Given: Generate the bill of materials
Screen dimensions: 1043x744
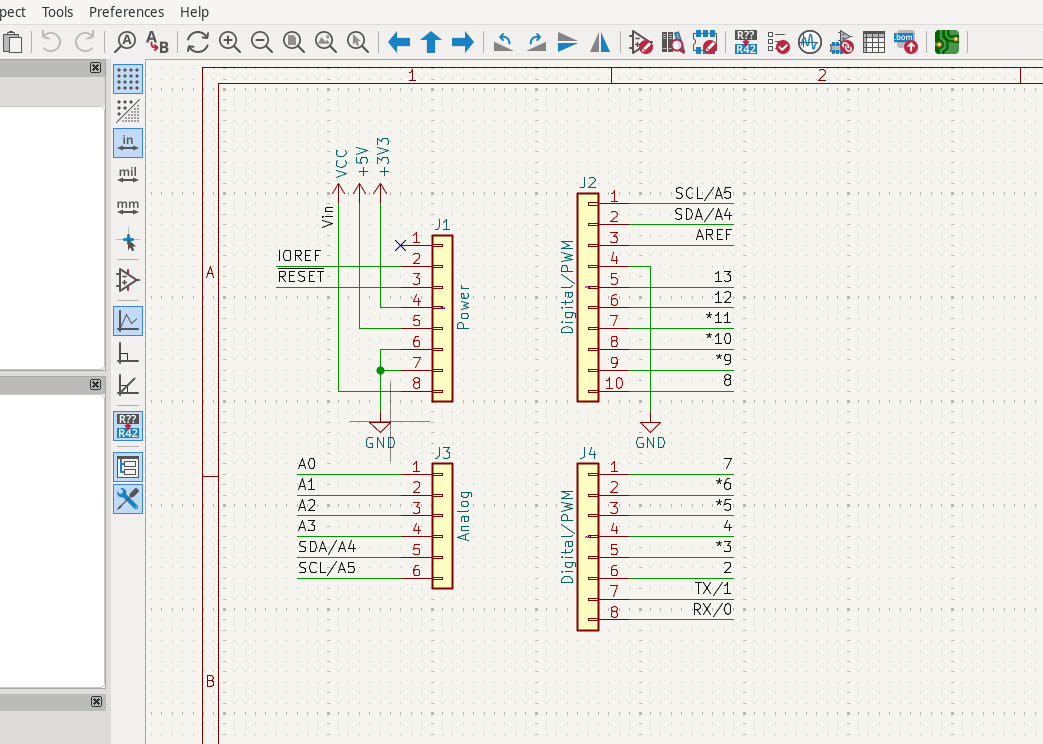Looking at the screenshot, I should click(905, 42).
